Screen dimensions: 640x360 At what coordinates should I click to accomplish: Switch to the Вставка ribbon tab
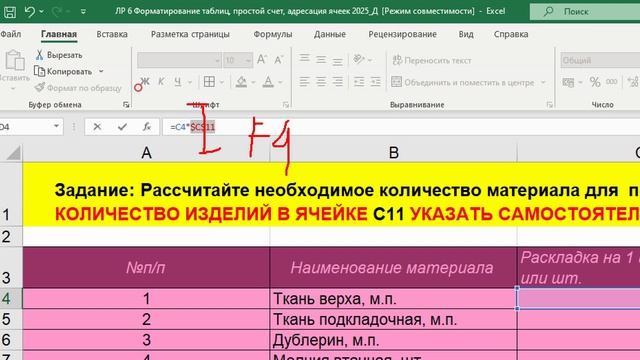pyautogui.click(x=112, y=34)
